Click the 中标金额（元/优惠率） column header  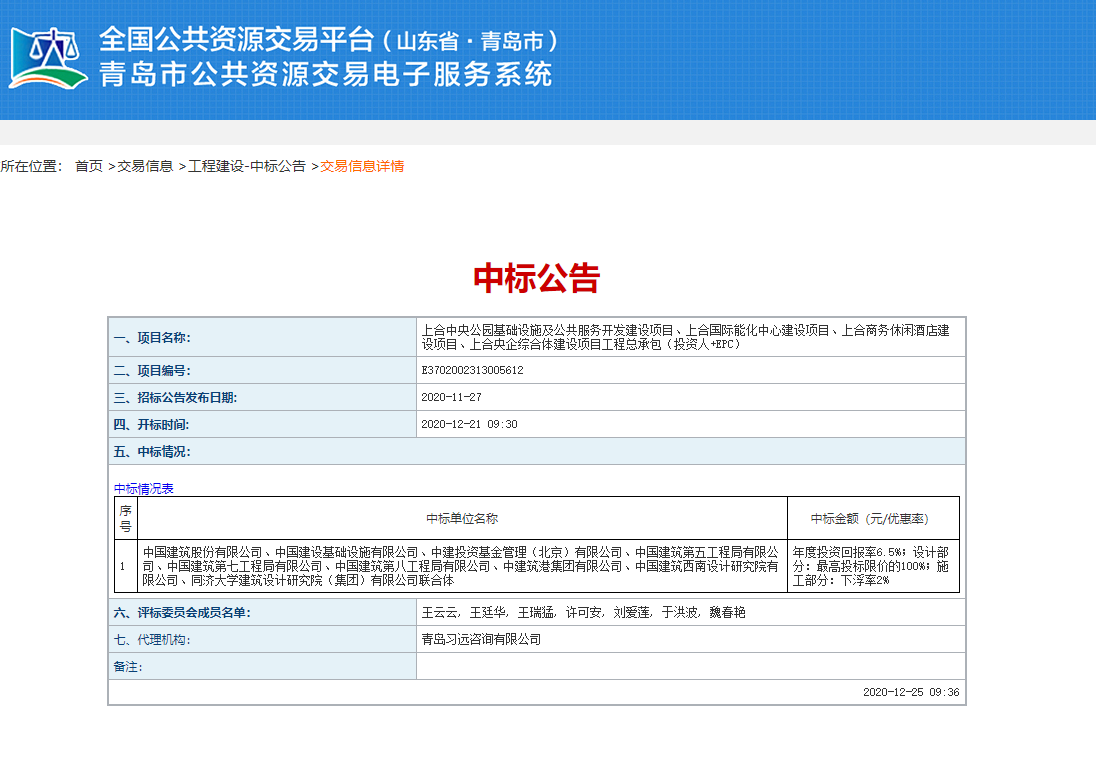(874, 518)
